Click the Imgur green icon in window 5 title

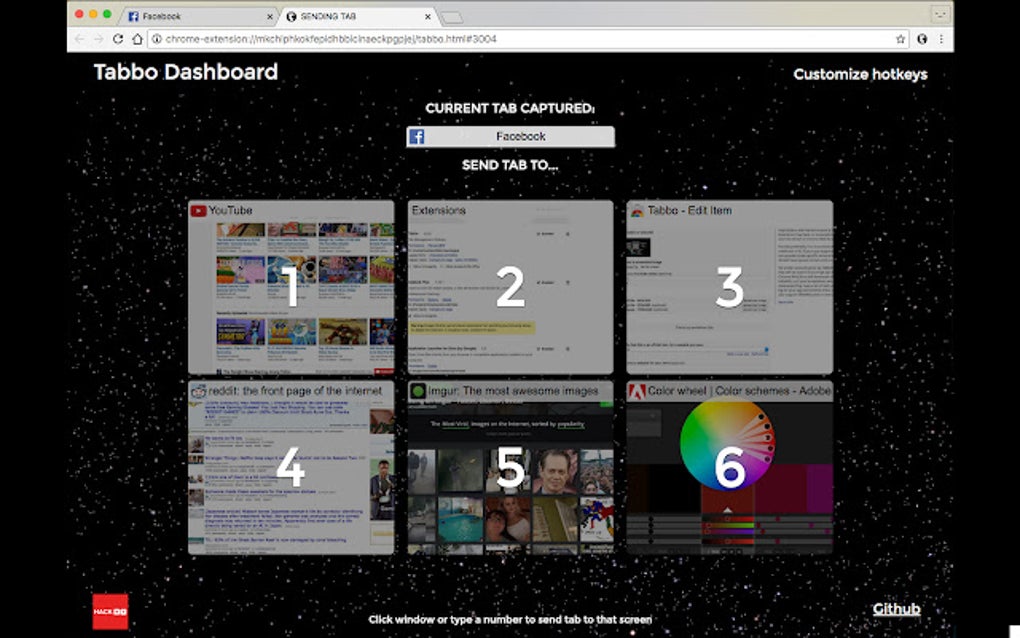[418, 391]
